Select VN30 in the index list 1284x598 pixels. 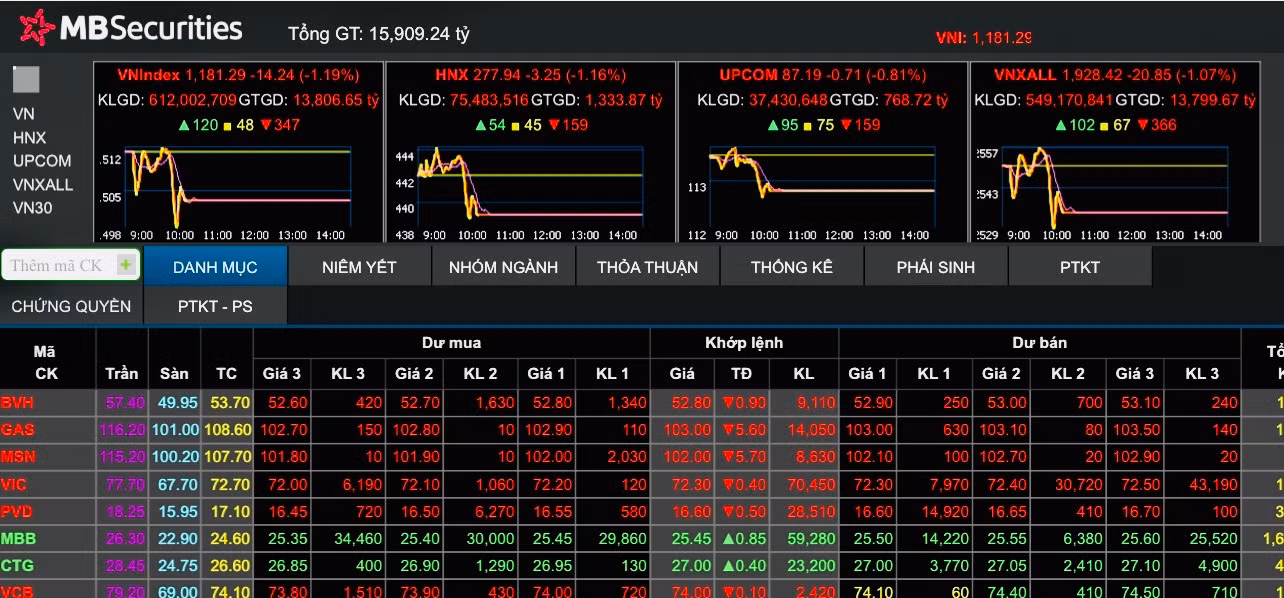coord(32,208)
